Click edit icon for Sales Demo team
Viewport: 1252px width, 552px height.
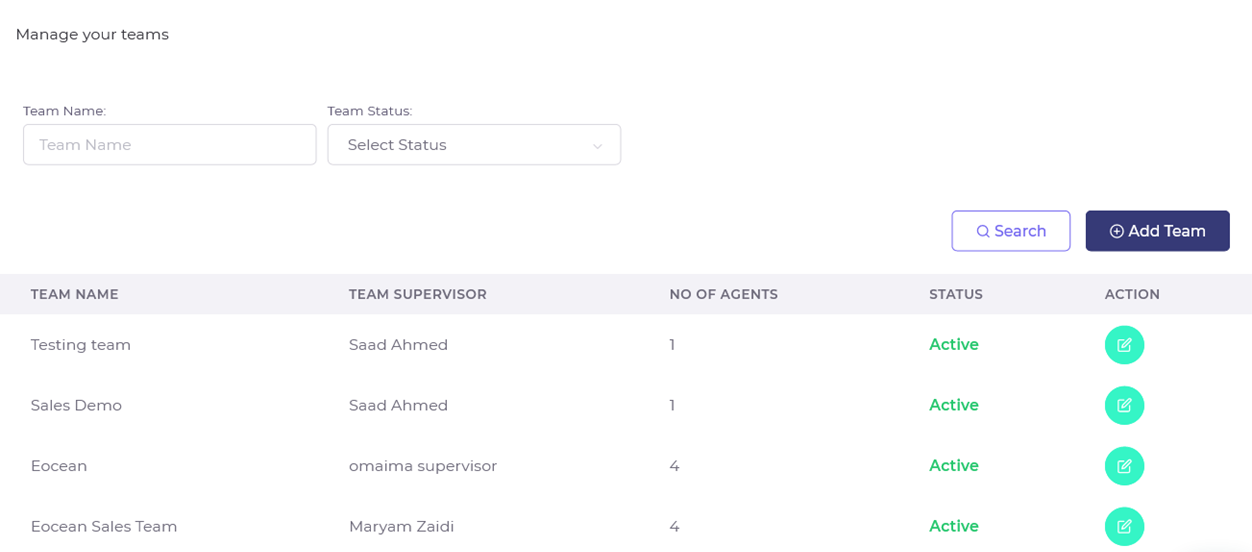[x=1124, y=405]
